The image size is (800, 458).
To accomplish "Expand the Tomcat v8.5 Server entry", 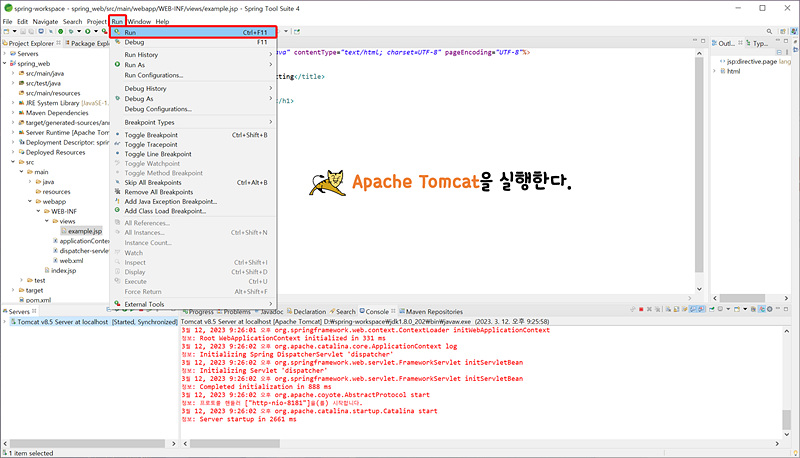I will pos(5,322).
